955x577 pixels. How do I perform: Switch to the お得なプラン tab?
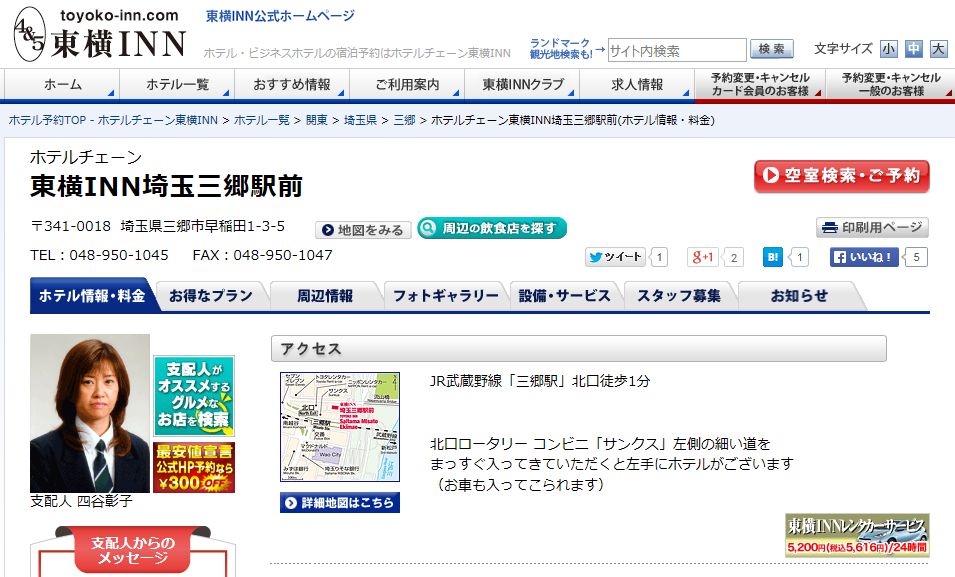[211, 296]
